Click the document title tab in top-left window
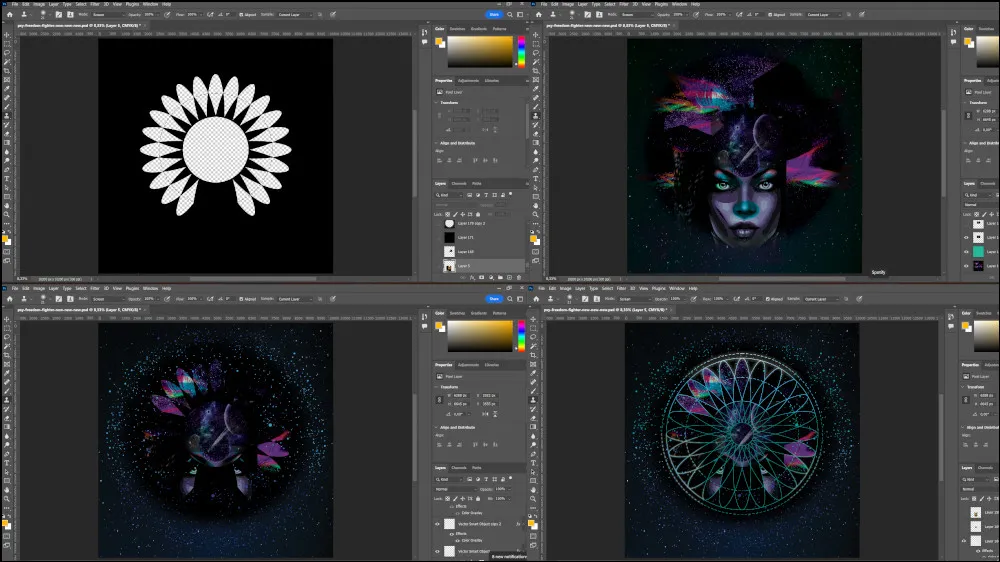Screen dimensions: 1000x562 (80, 26)
